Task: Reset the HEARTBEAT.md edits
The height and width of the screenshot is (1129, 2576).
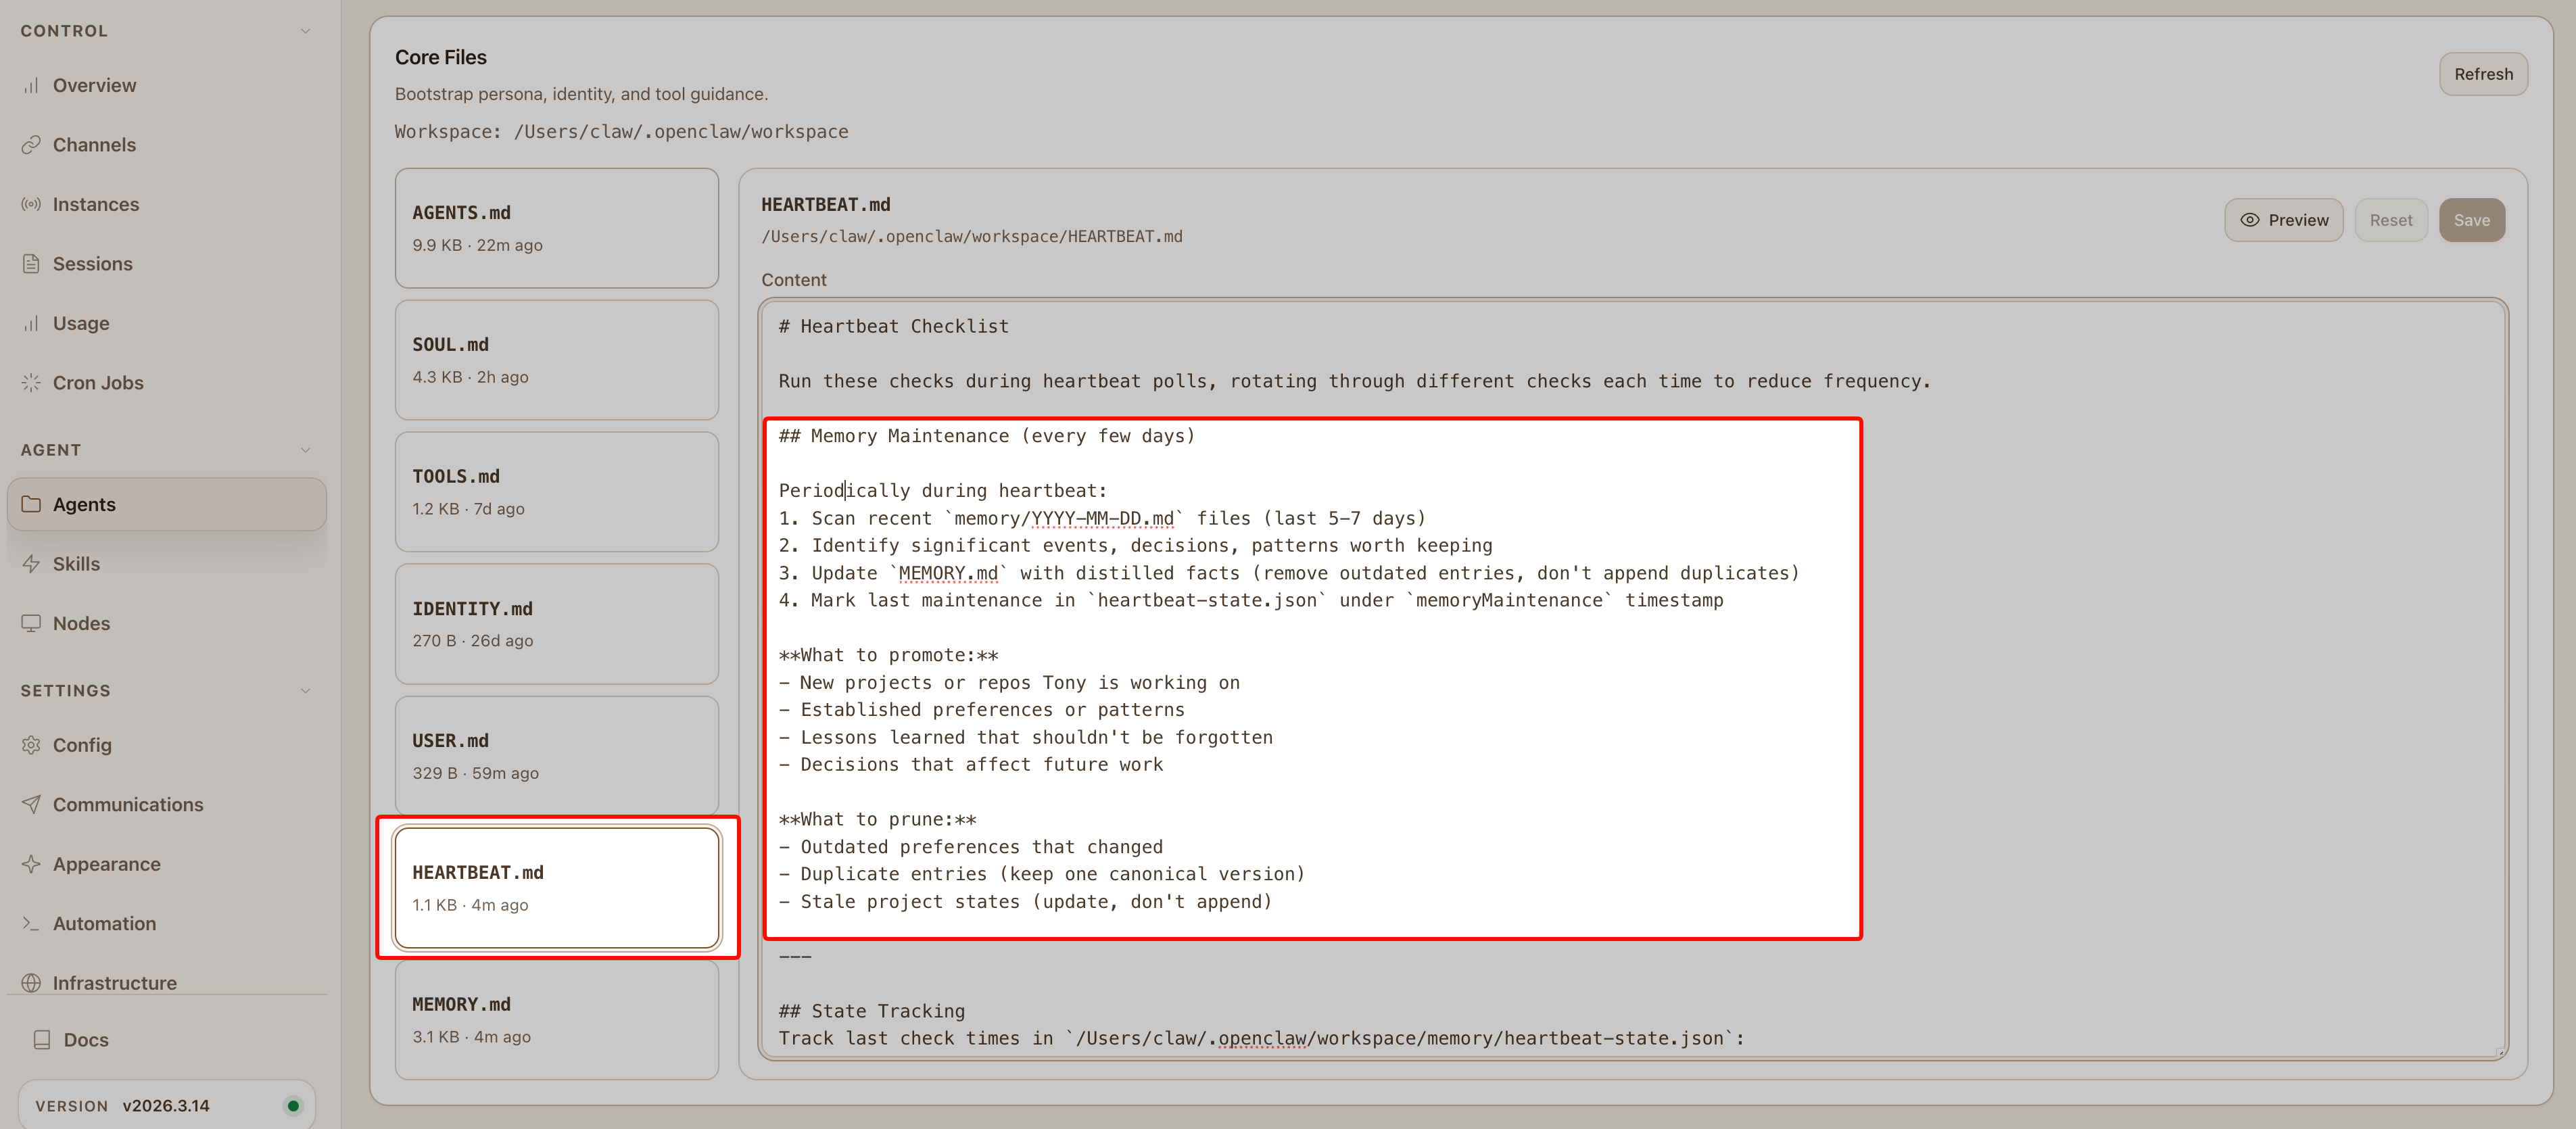Action: [x=2390, y=220]
